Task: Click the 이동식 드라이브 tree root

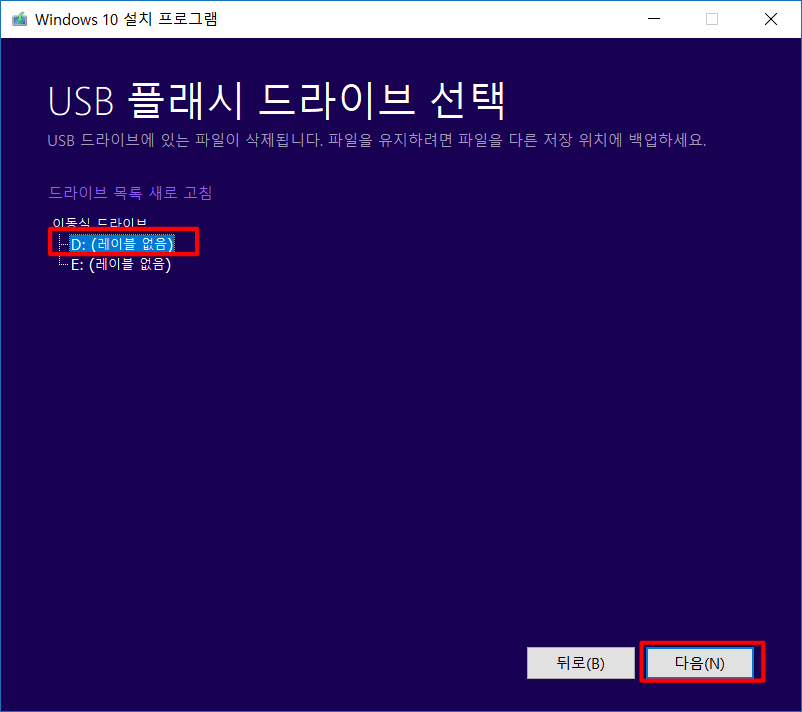Action: point(100,223)
